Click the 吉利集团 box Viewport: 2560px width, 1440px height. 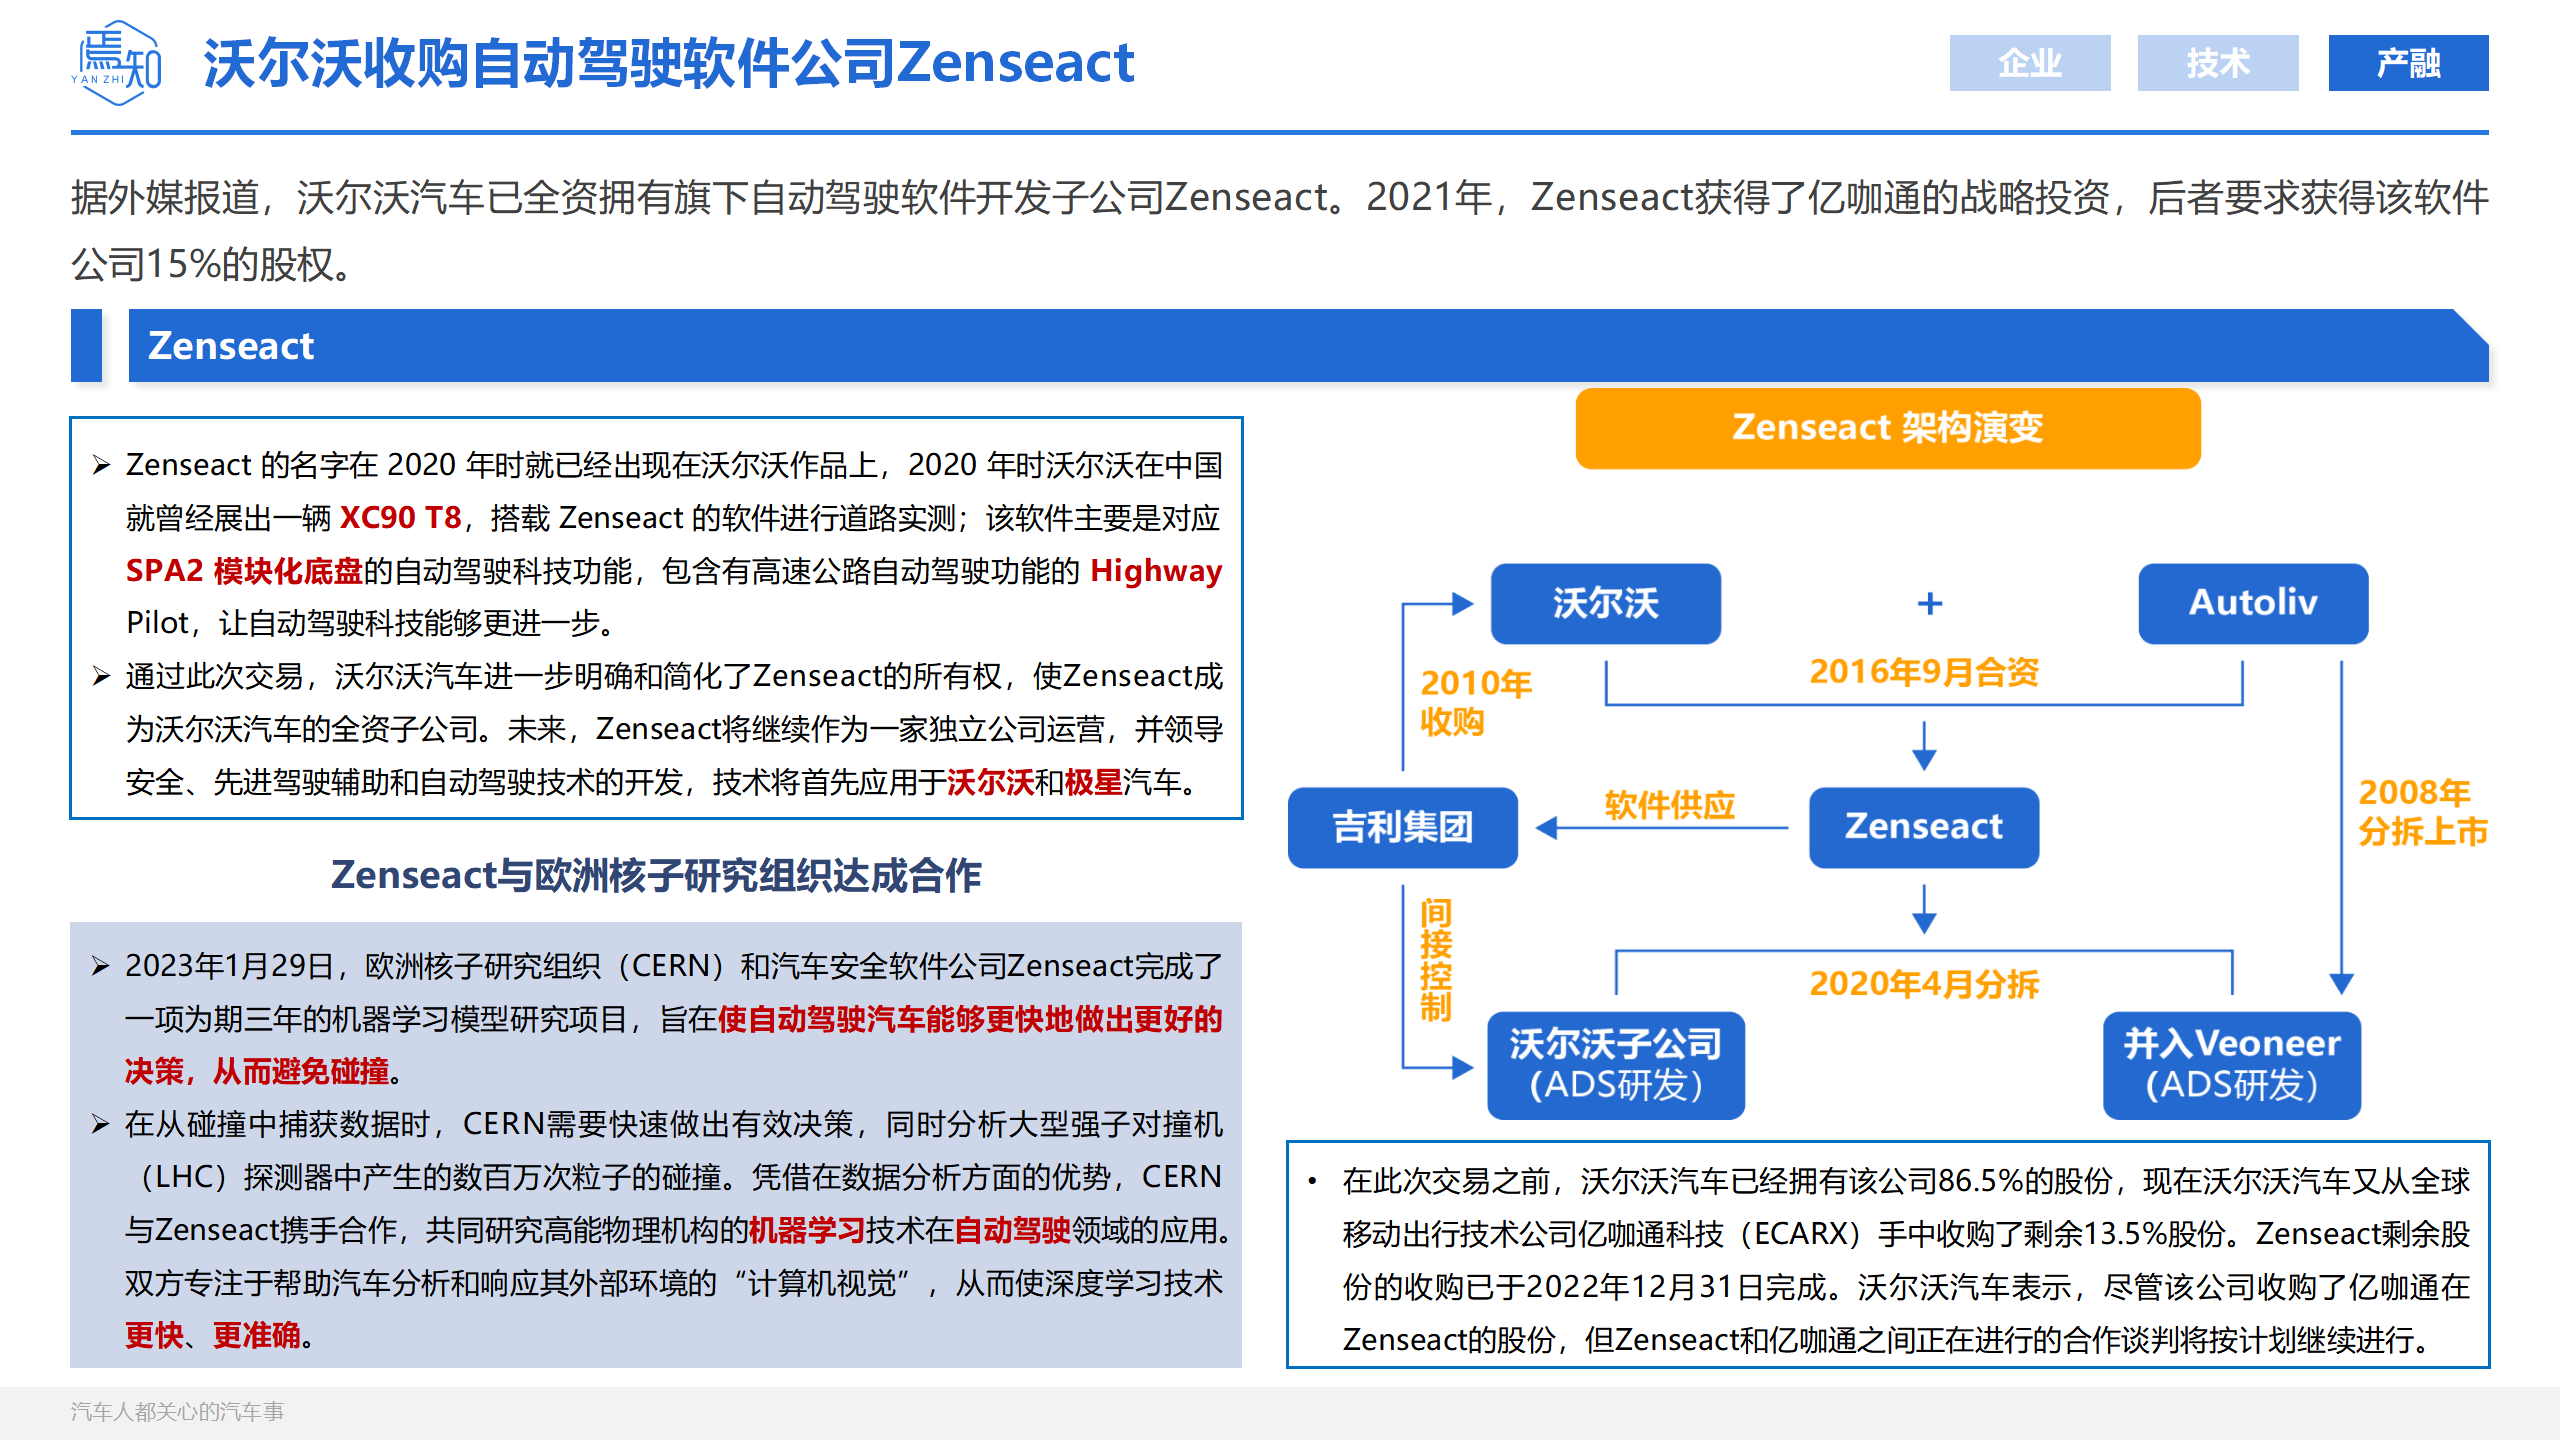(x=1402, y=827)
